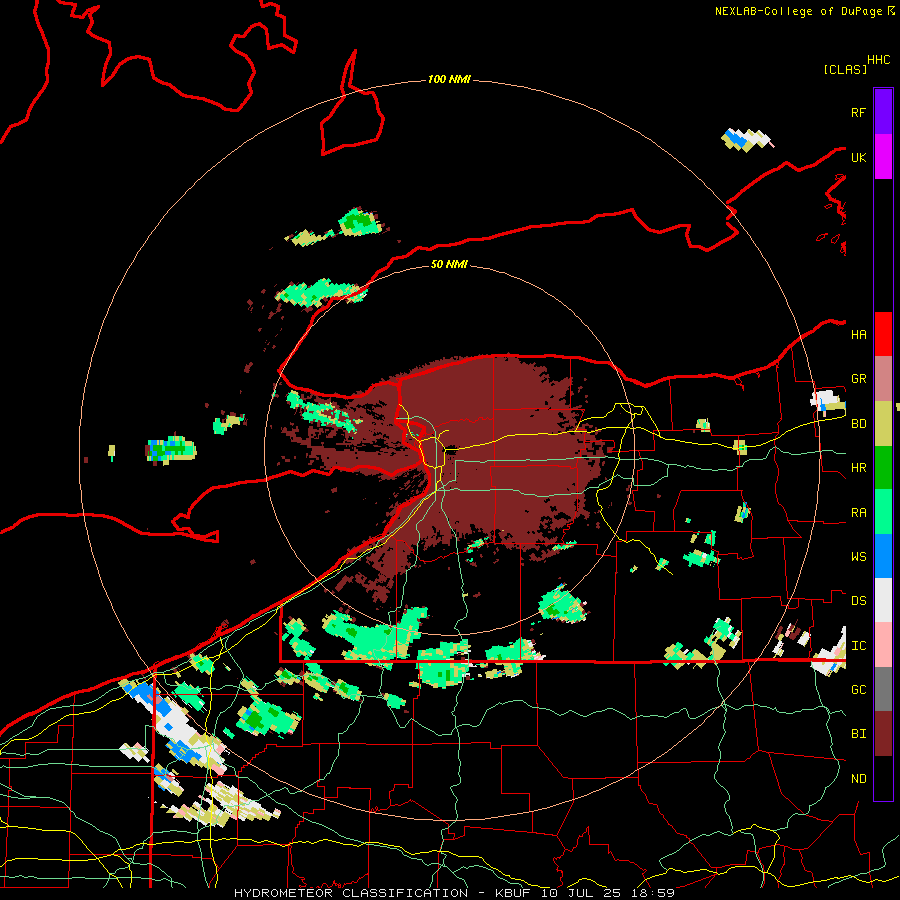
Task: Click the NEXLAB-College of DuPage credit text
Action: click(798, 11)
